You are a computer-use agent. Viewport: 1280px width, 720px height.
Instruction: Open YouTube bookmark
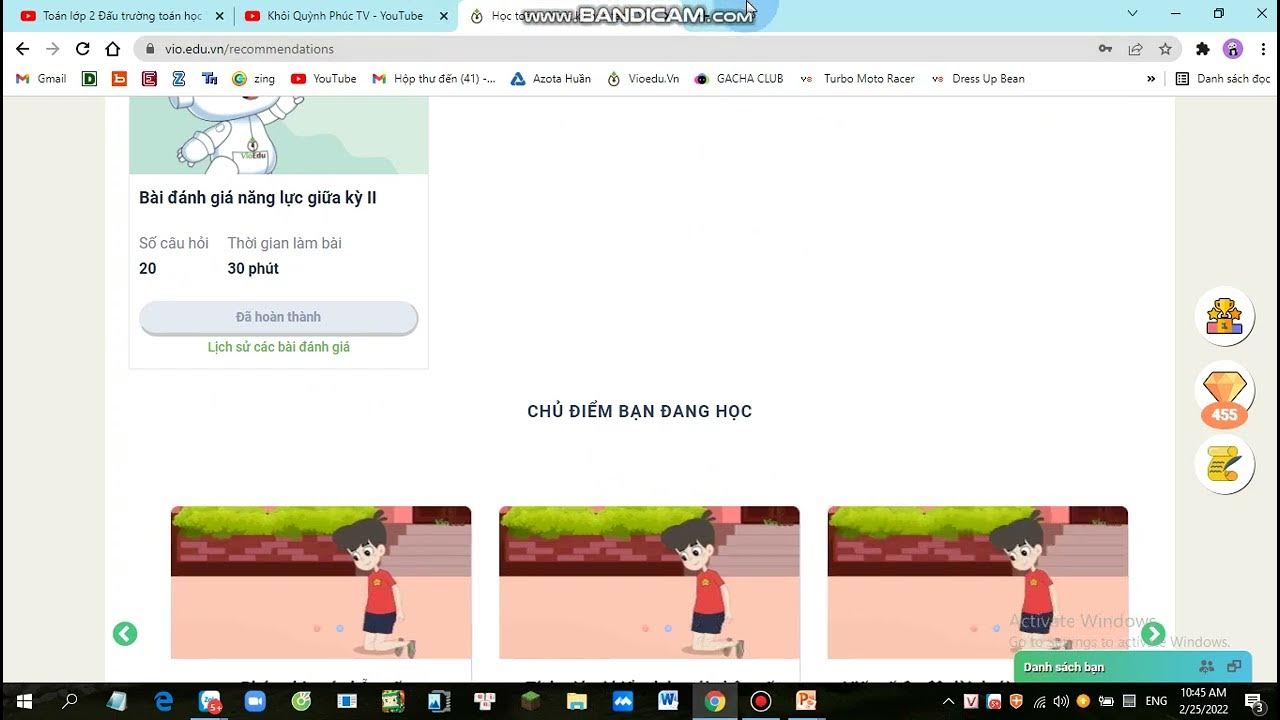coord(323,78)
